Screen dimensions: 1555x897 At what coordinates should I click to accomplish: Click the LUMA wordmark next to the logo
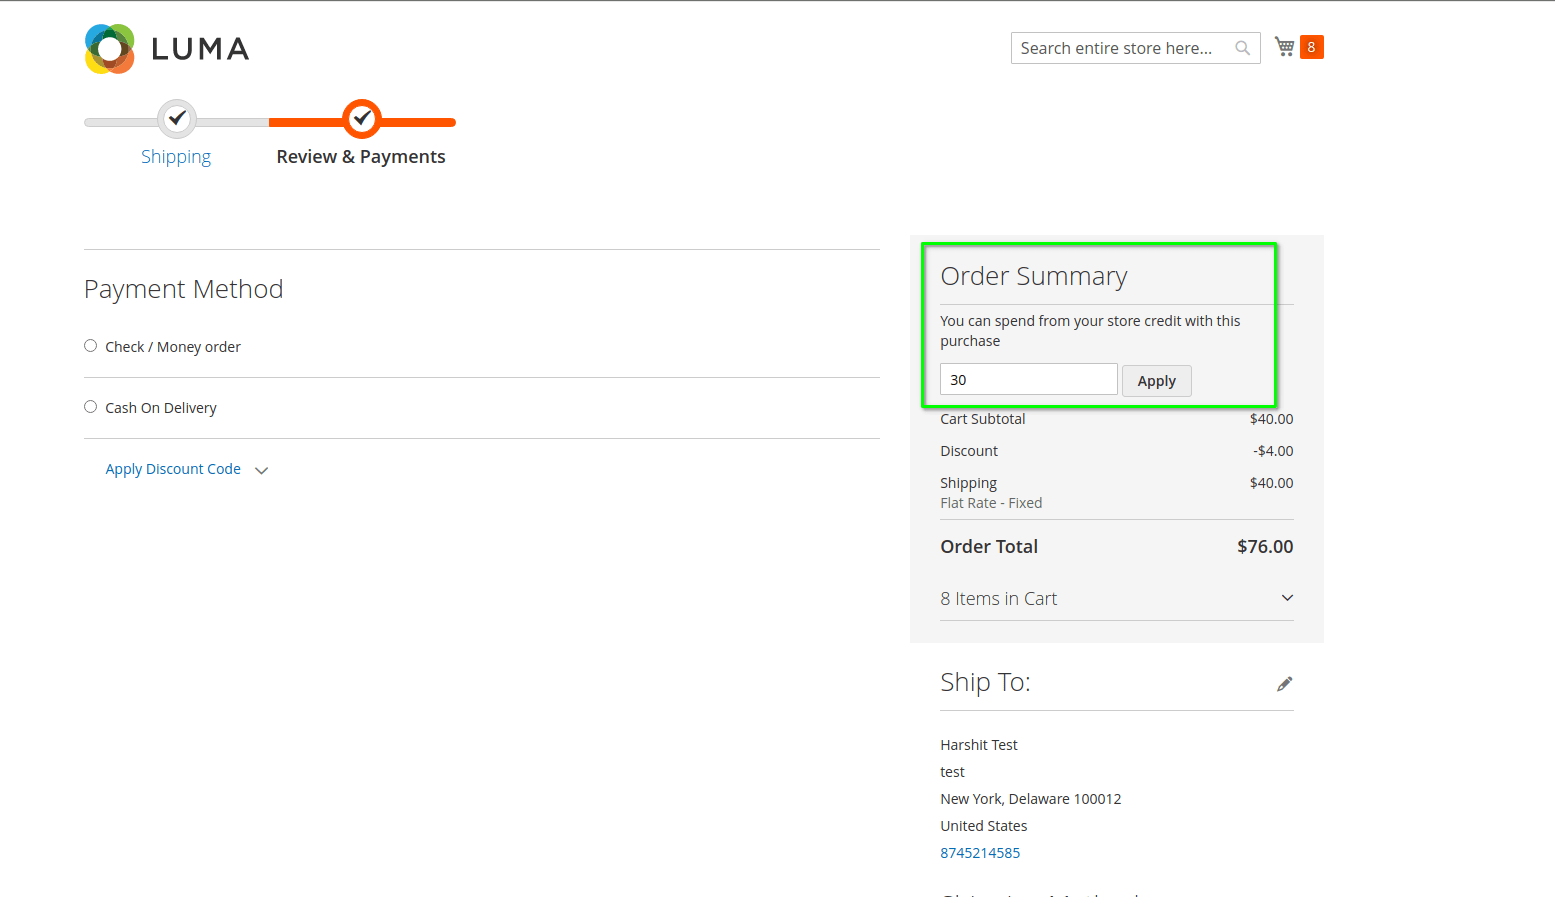[199, 48]
